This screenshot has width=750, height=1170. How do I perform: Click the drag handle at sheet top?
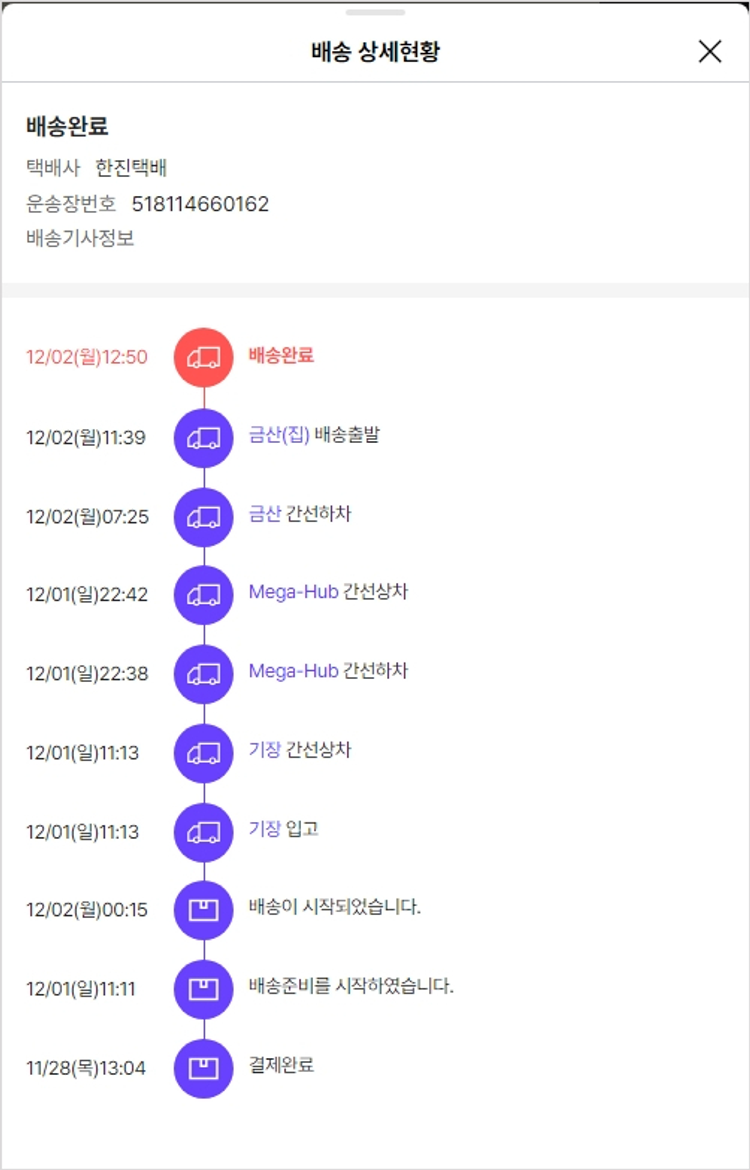[375, 12]
